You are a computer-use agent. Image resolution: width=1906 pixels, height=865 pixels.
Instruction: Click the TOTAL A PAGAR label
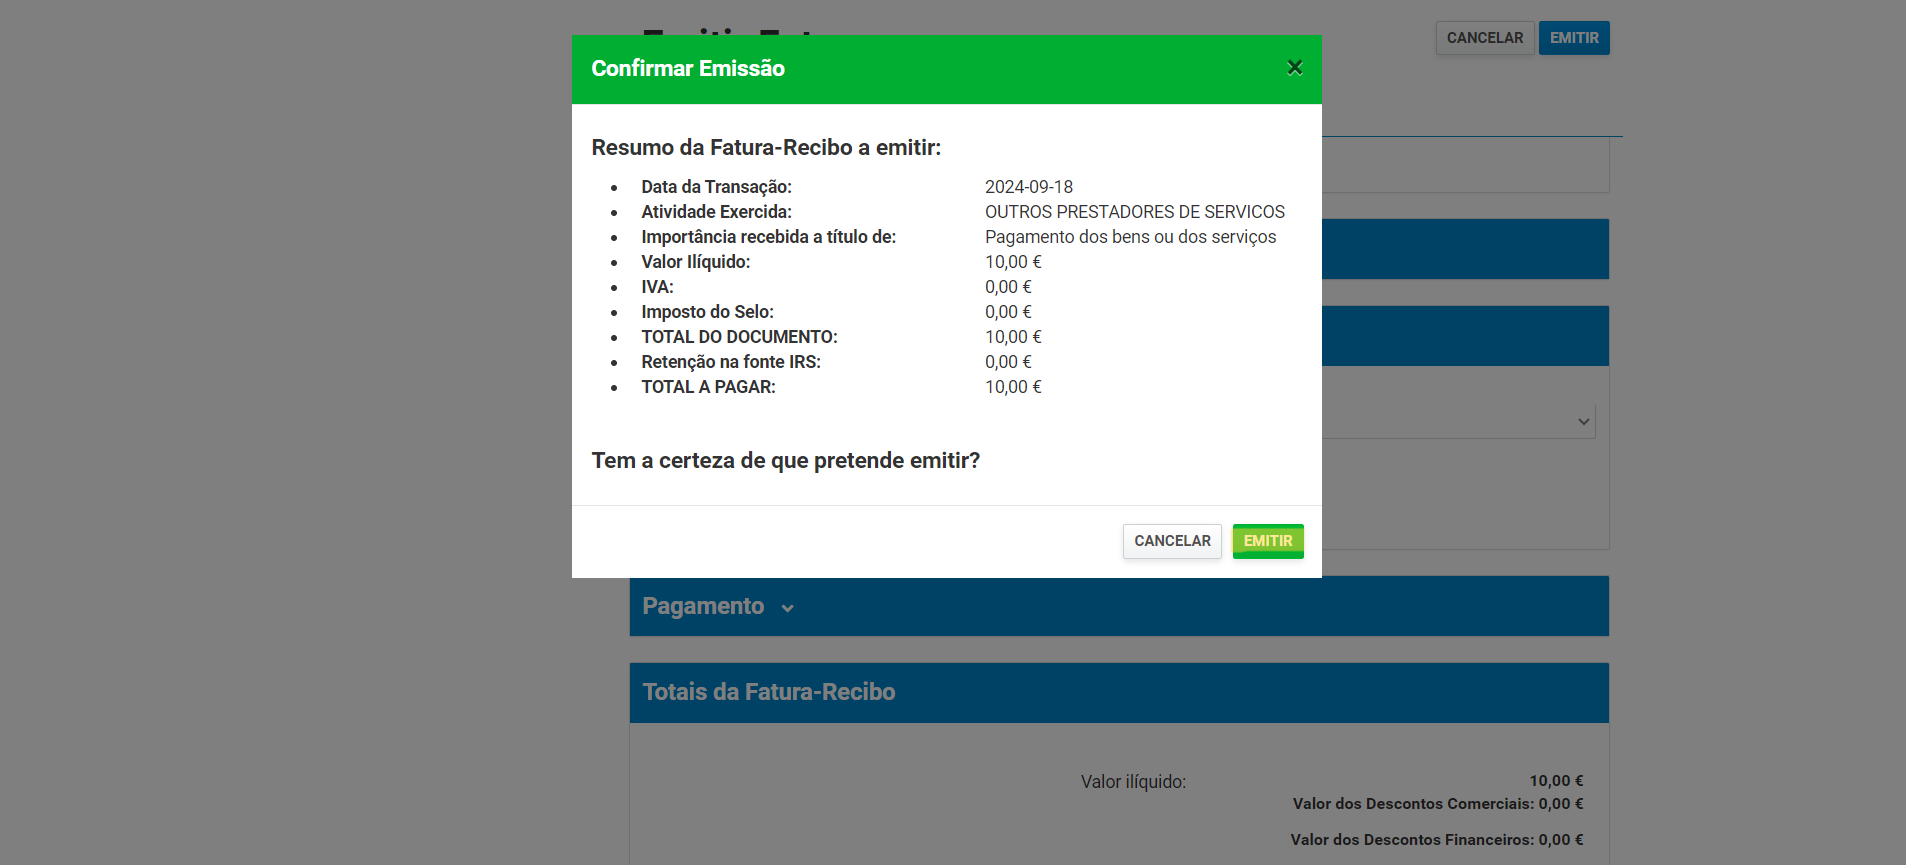click(x=708, y=387)
